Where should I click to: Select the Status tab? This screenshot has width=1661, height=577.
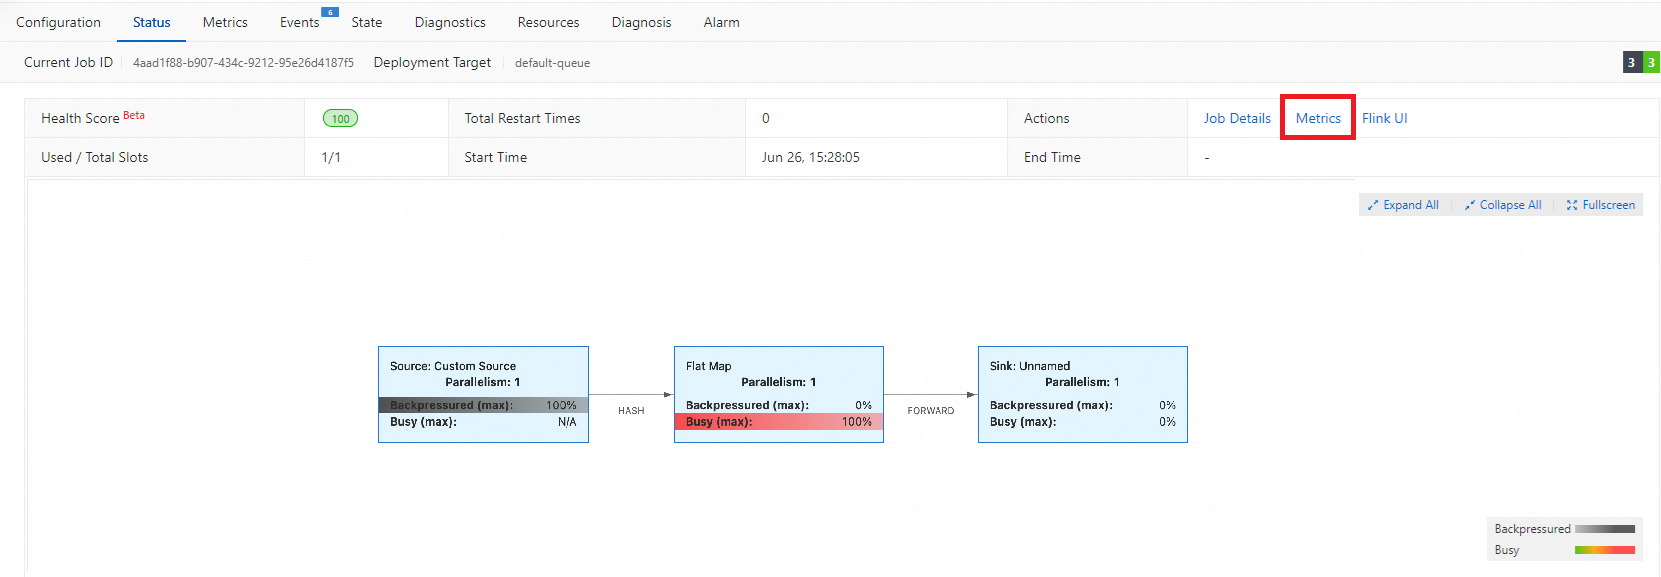click(152, 22)
